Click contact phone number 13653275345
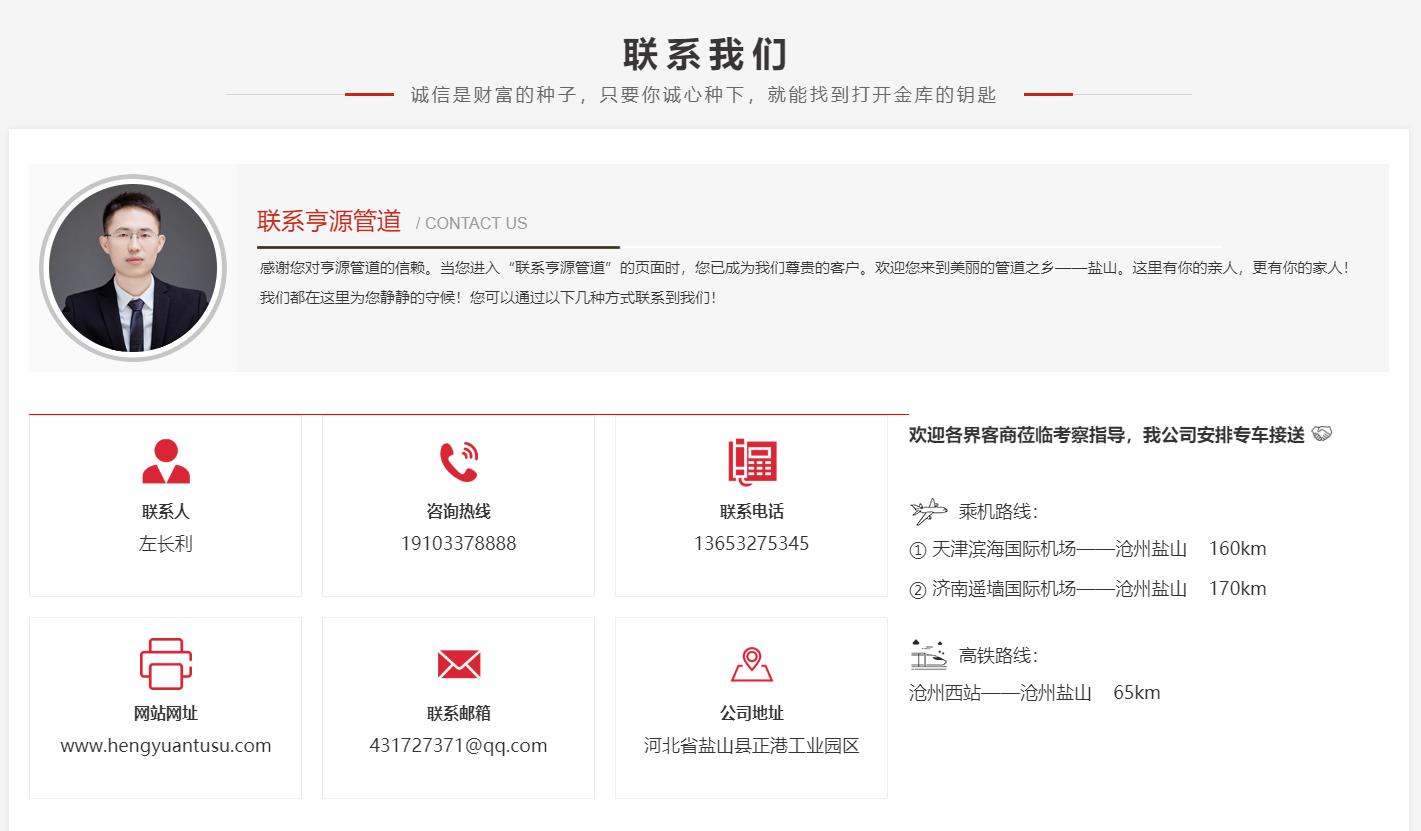 tap(752, 543)
